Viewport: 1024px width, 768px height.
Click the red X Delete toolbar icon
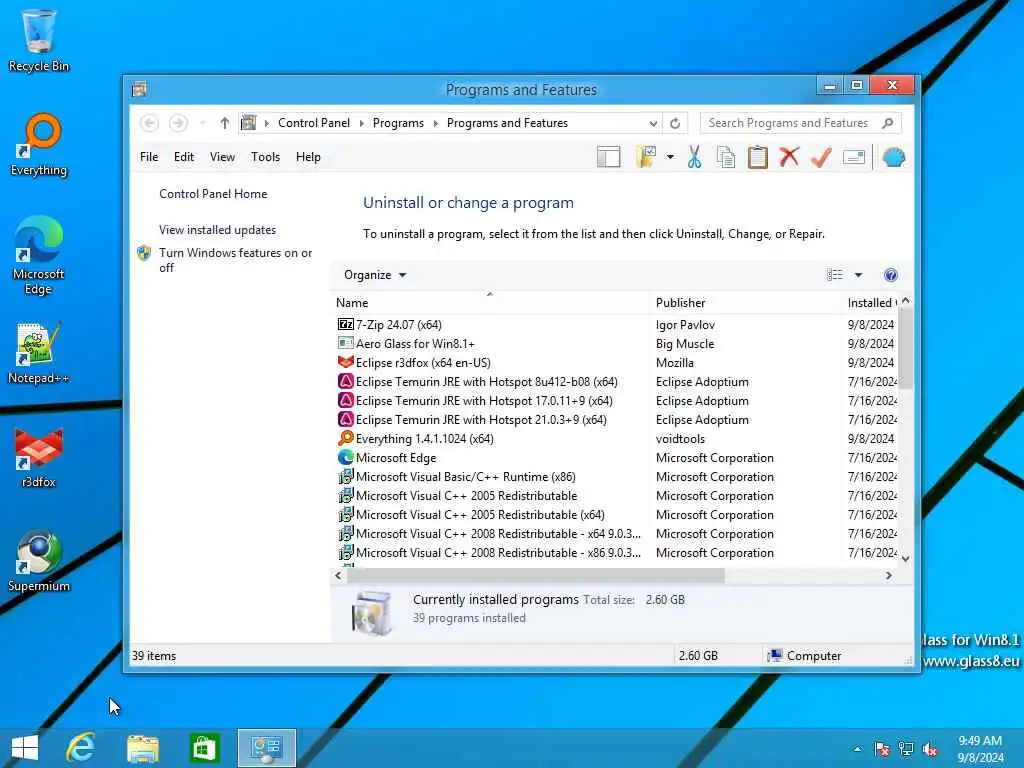pyautogui.click(x=789, y=157)
